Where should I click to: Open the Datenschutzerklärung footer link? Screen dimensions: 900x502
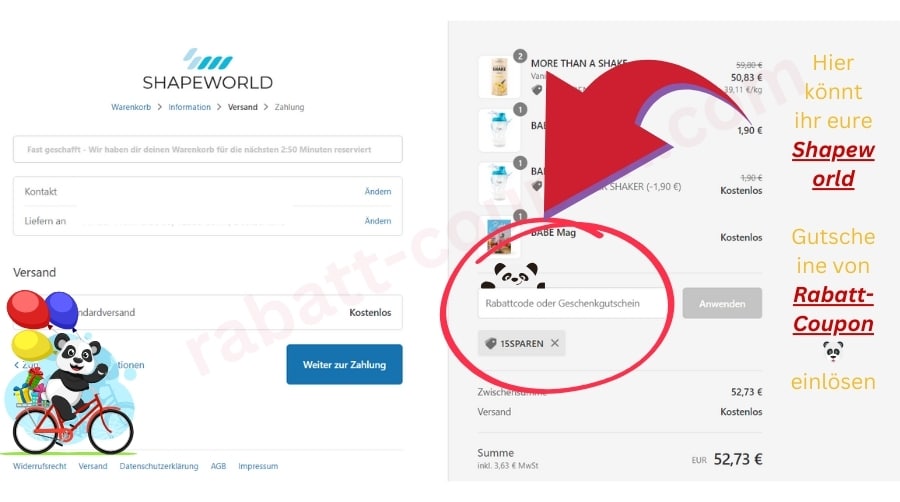tap(159, 466)
